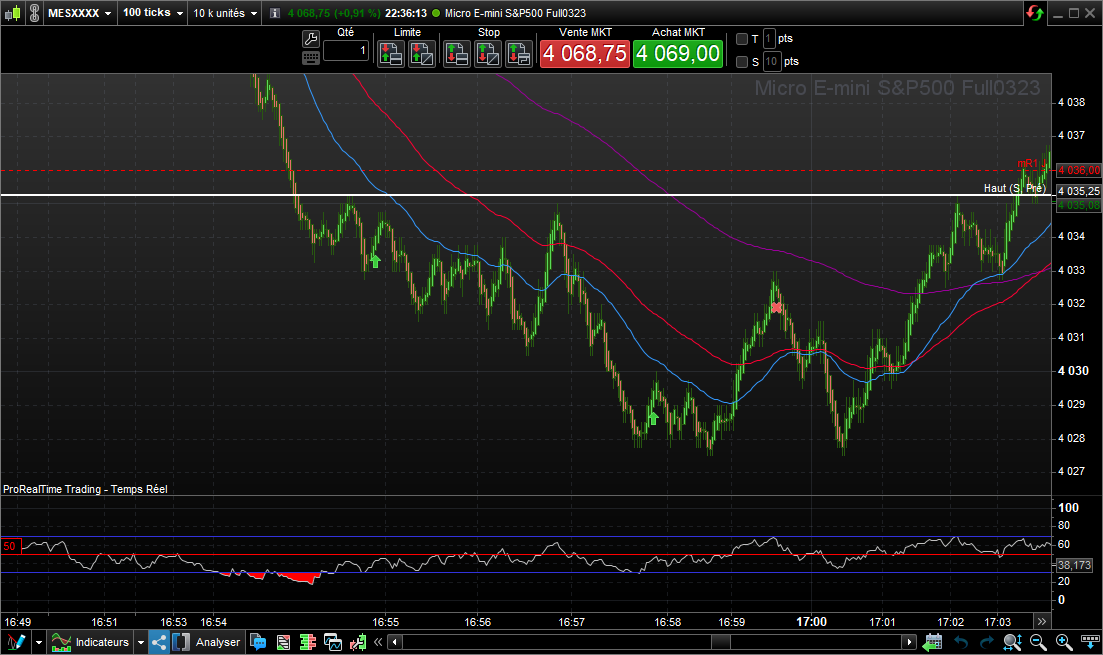Click the chat bubbles icon in the bottom toolbar
The width and height of the screenshot is (1103, 655).
point(258,642)
